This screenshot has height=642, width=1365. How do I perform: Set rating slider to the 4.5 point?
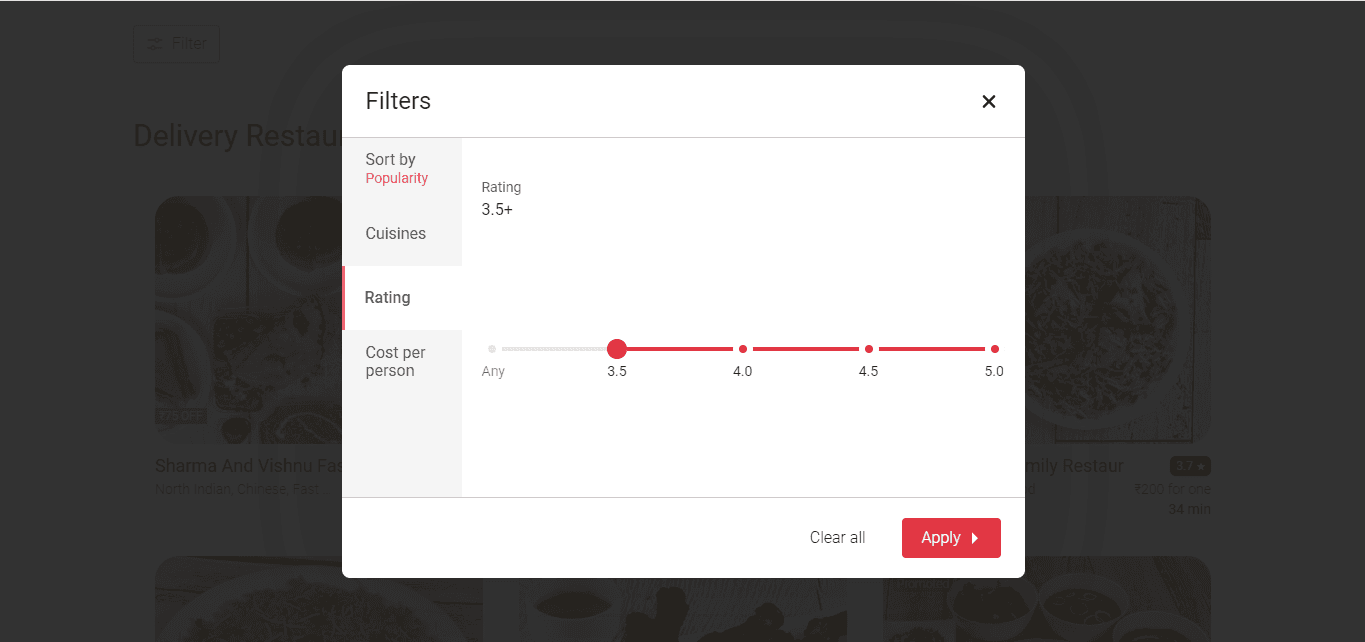tap(869, 349)
